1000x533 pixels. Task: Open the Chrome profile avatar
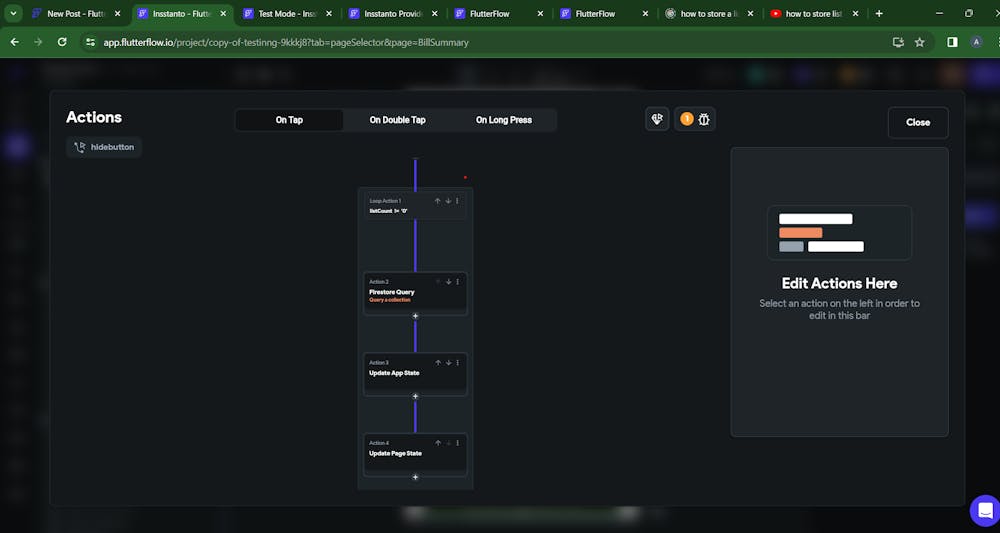(x=976, y=42)
